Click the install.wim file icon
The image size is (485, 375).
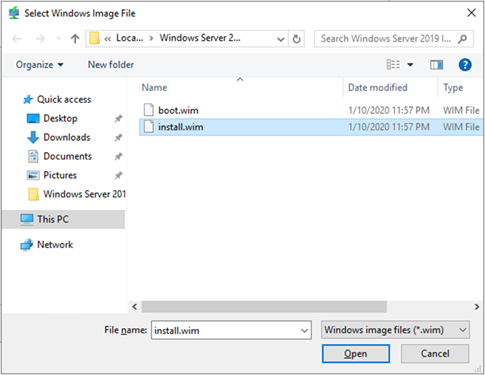tap(149, 127)
